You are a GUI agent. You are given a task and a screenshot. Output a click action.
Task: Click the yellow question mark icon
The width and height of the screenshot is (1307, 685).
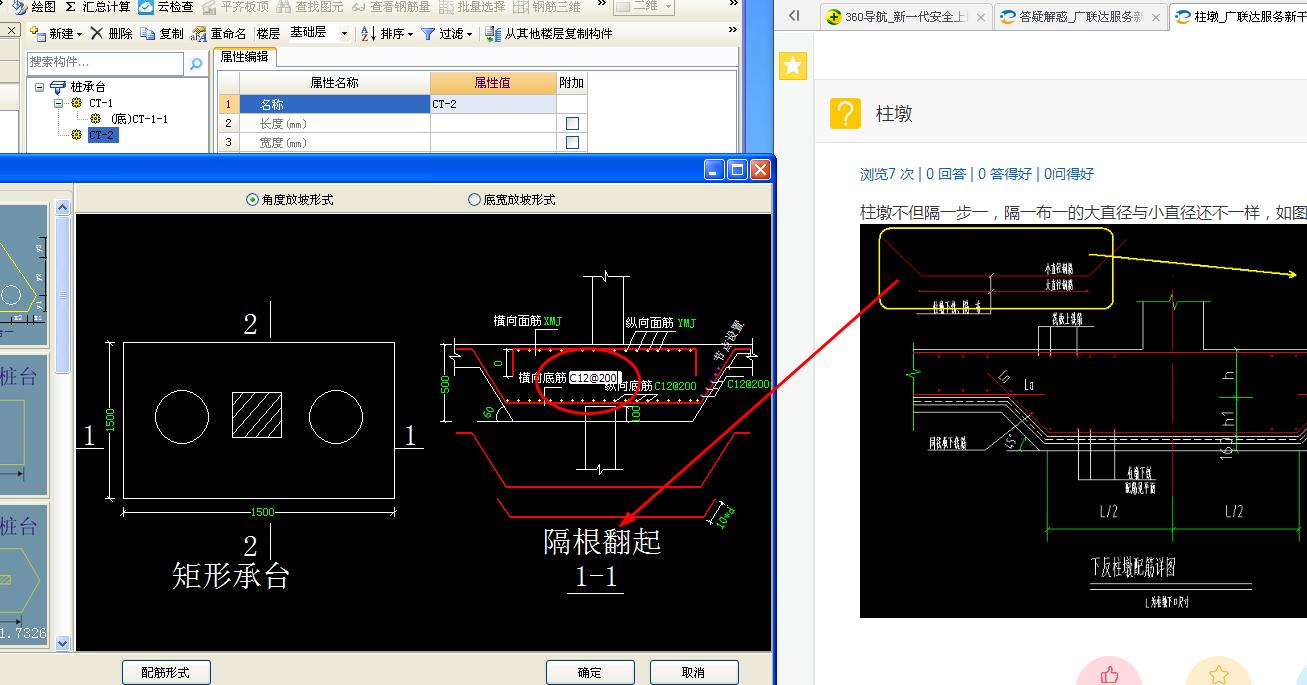[845, 113]
